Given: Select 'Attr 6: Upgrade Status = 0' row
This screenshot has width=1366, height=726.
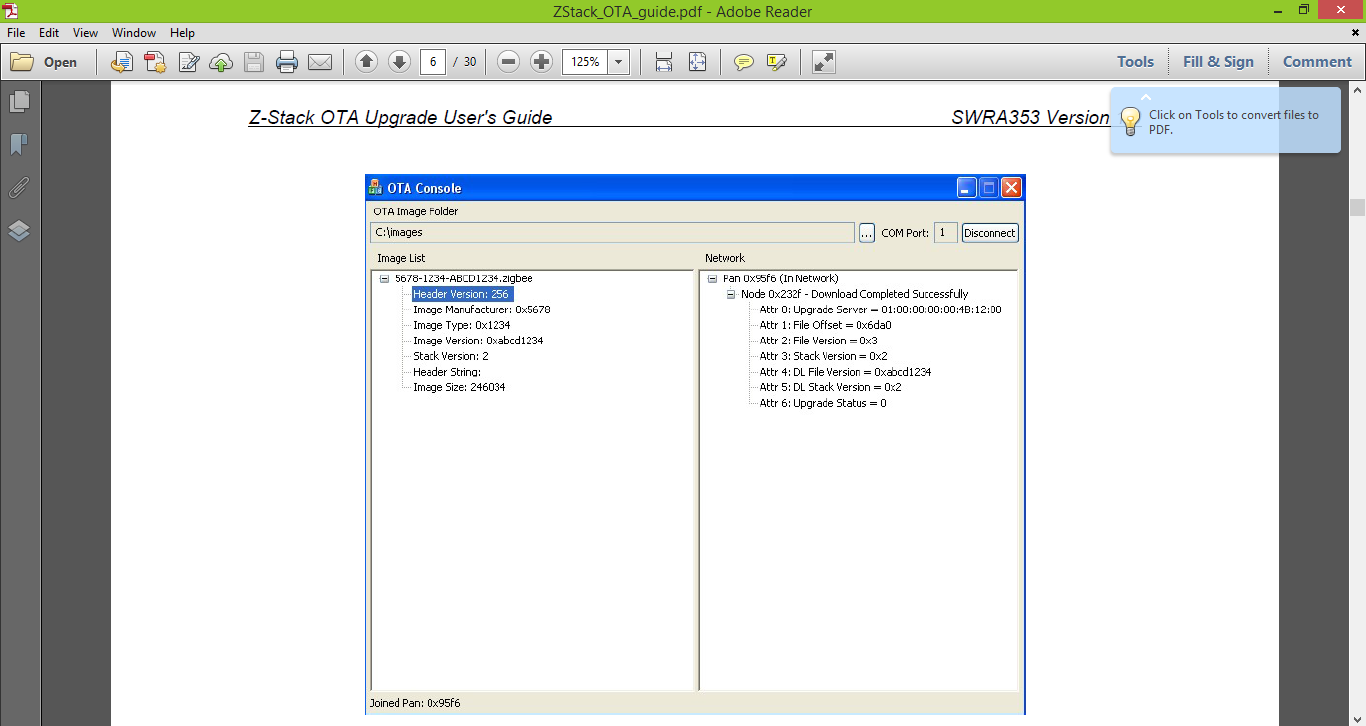Looking at the screenshot, I should tap(823, 403).
